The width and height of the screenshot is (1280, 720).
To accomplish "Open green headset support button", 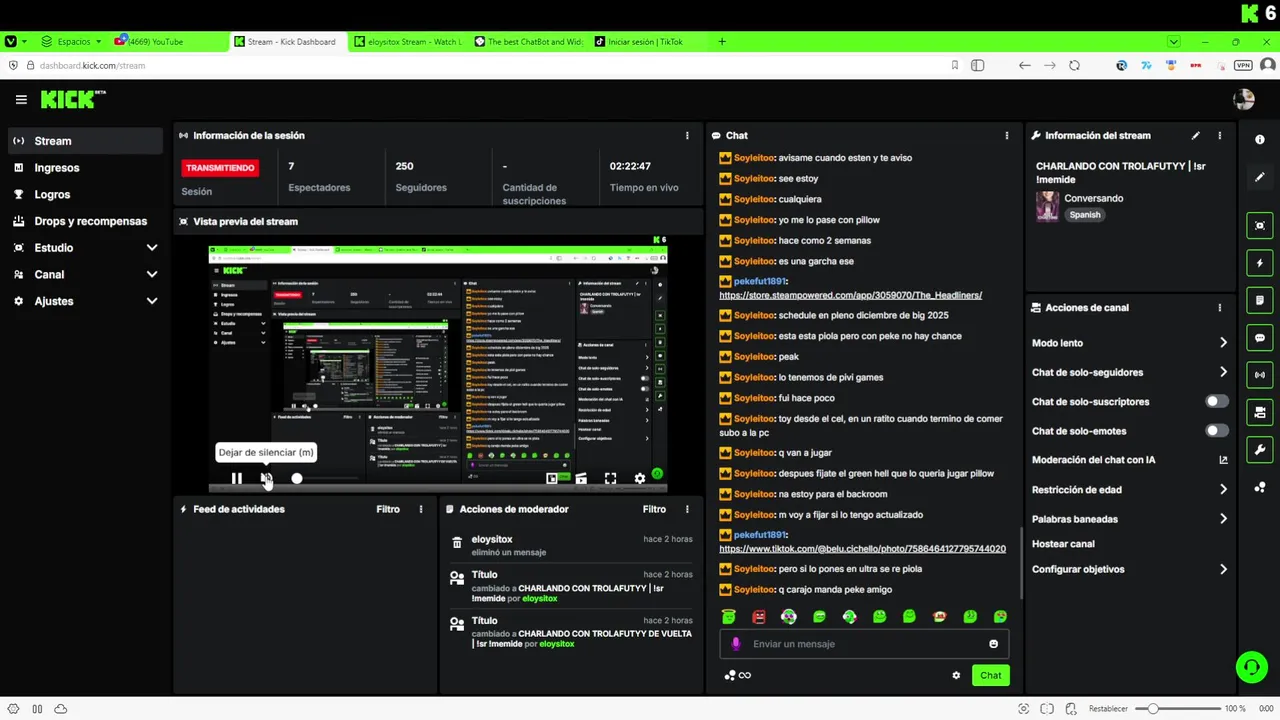I will tap(1251, 668).
